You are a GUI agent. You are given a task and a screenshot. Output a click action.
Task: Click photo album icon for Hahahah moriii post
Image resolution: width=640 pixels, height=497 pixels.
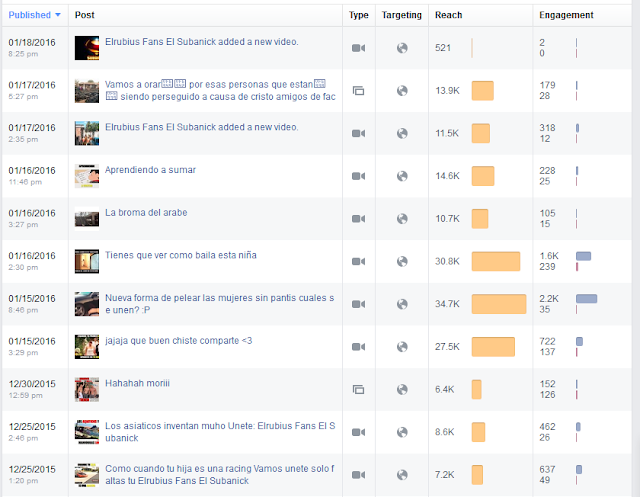[358, 389]
